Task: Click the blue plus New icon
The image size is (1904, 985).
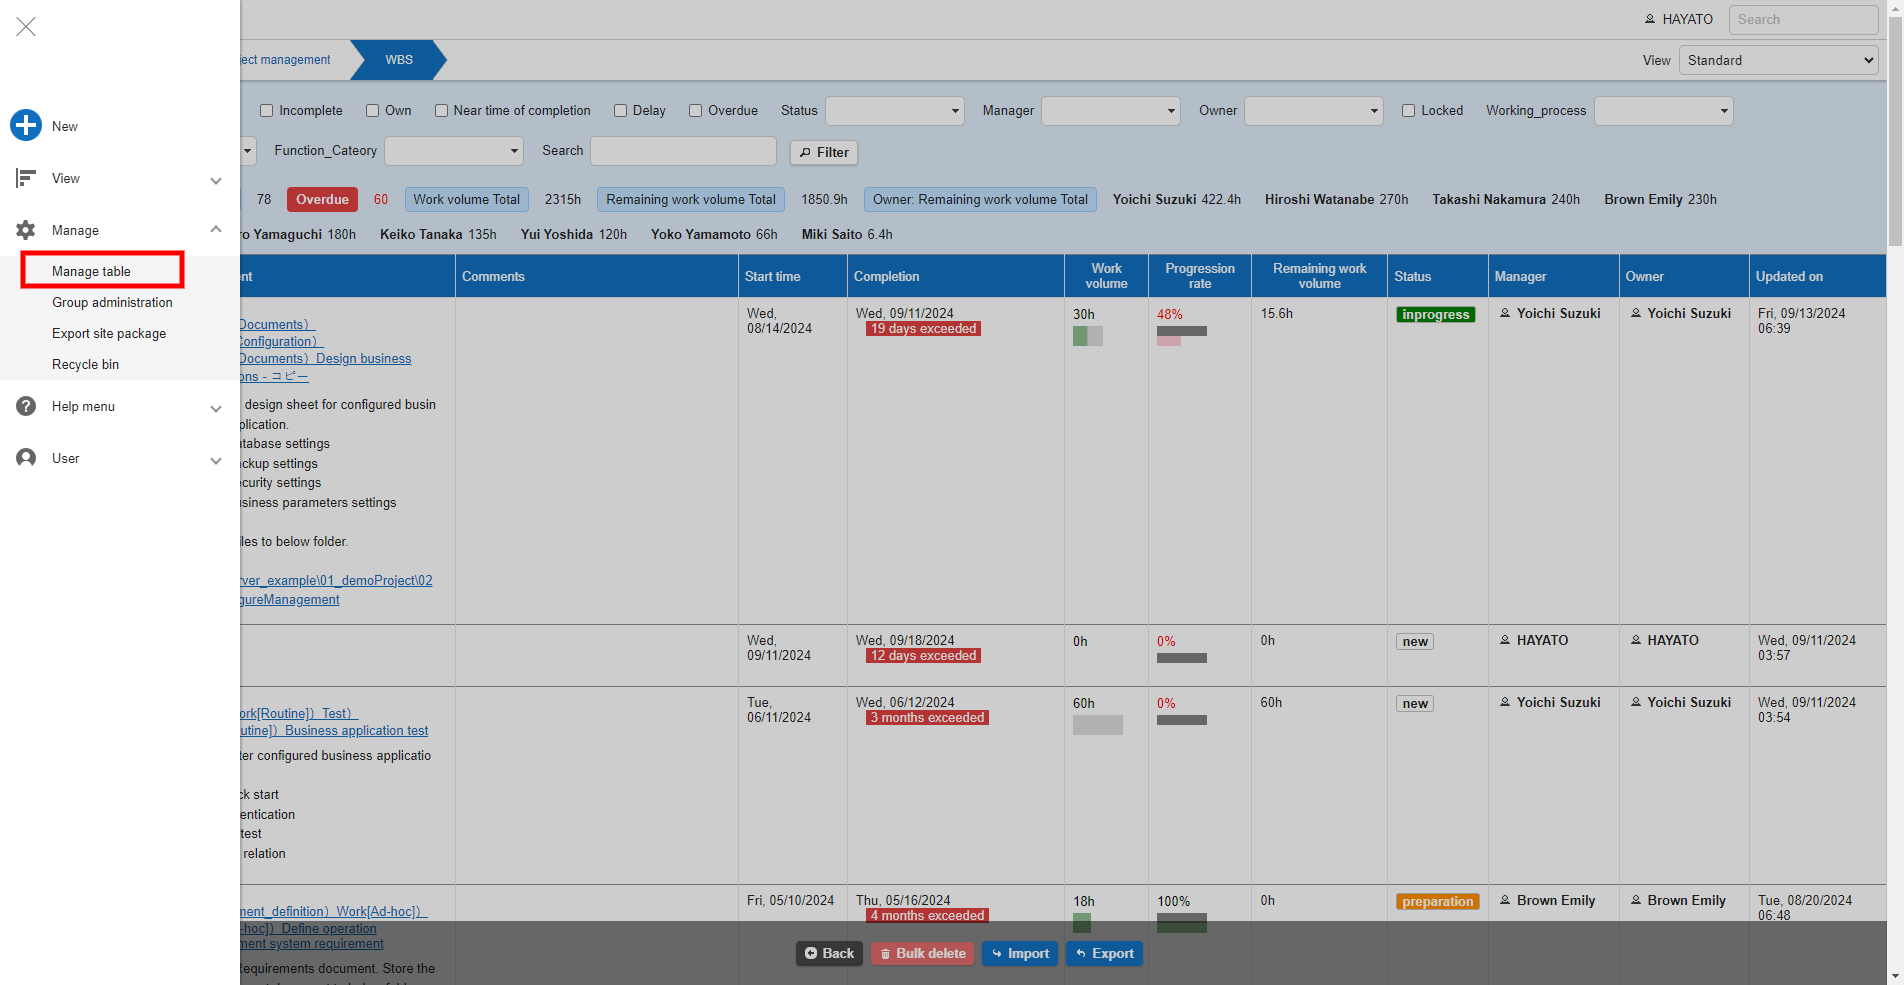Action: [x=26, y=125]
